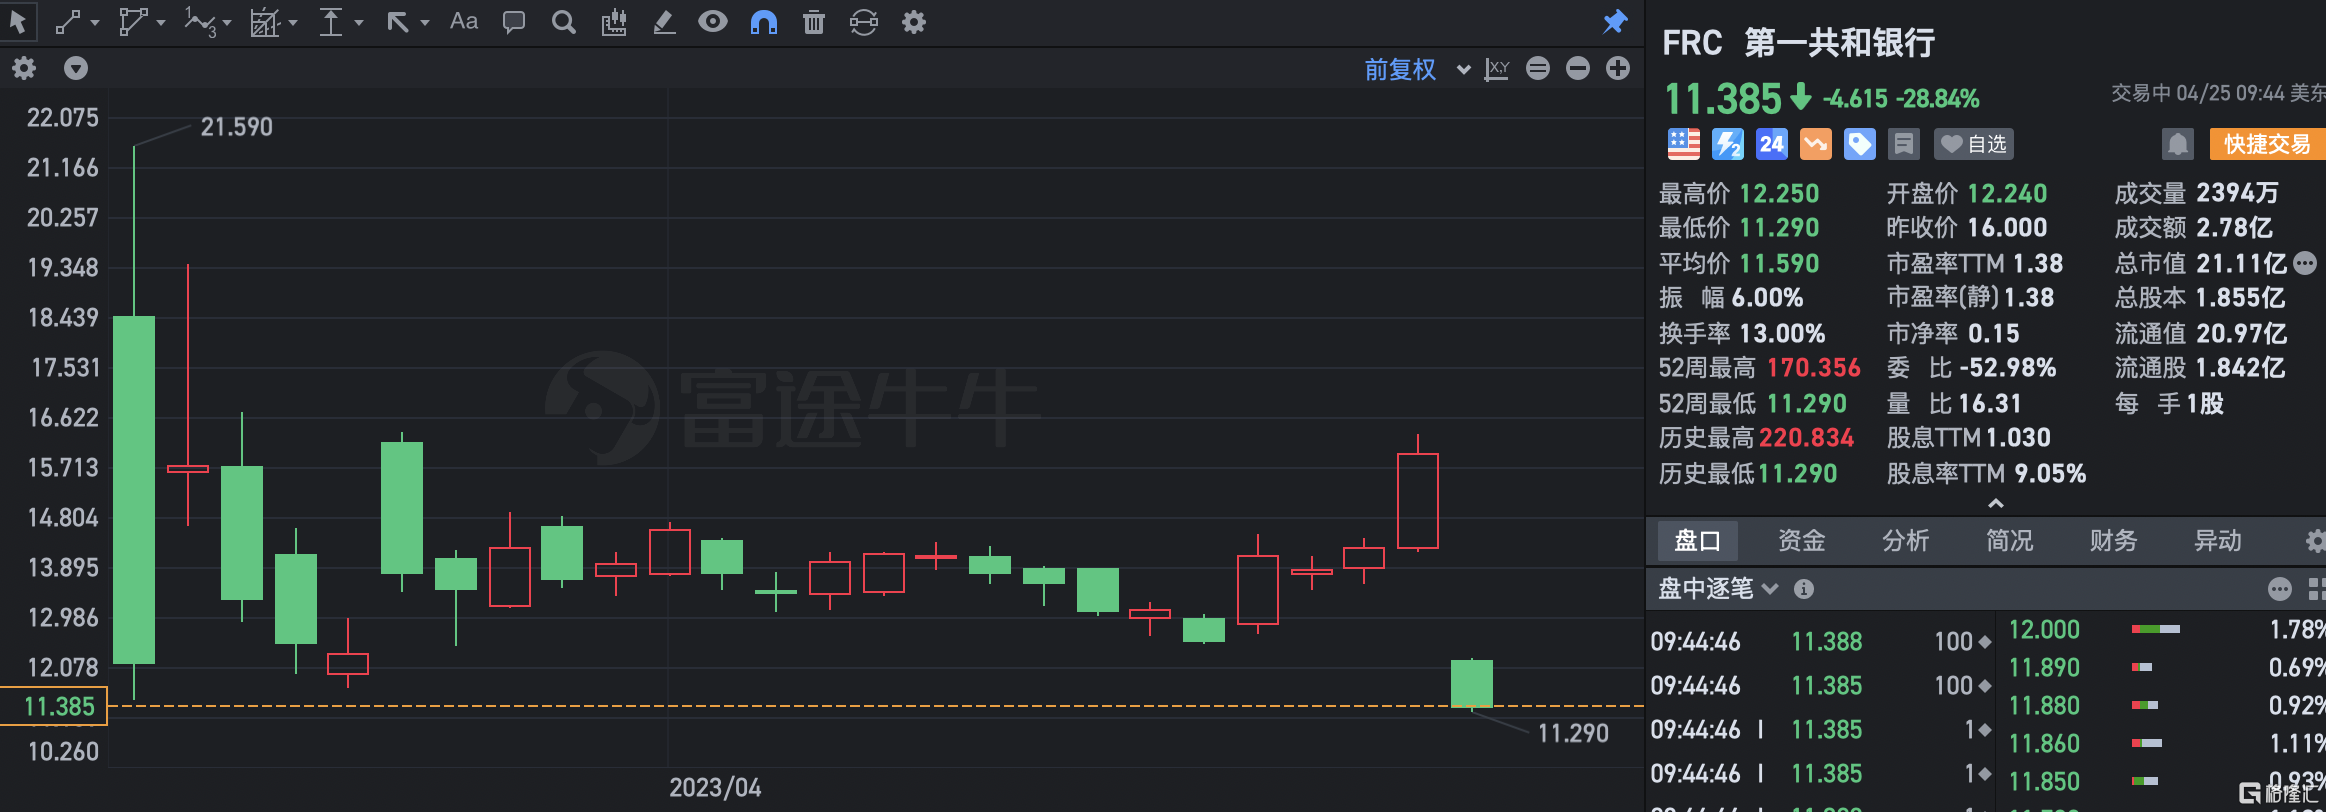Click the FRC 第一共和银行 stock title
Screen dimensions: 2326x812
pos(1798,42)
